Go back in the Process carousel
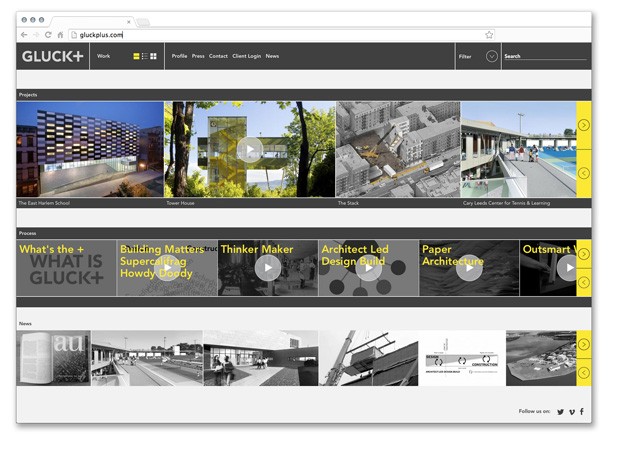This screenshot has width=620, height=451. point(584,282)
